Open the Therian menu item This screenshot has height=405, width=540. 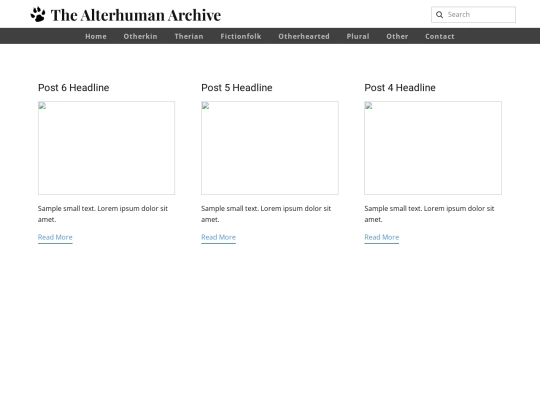point(189,36)
